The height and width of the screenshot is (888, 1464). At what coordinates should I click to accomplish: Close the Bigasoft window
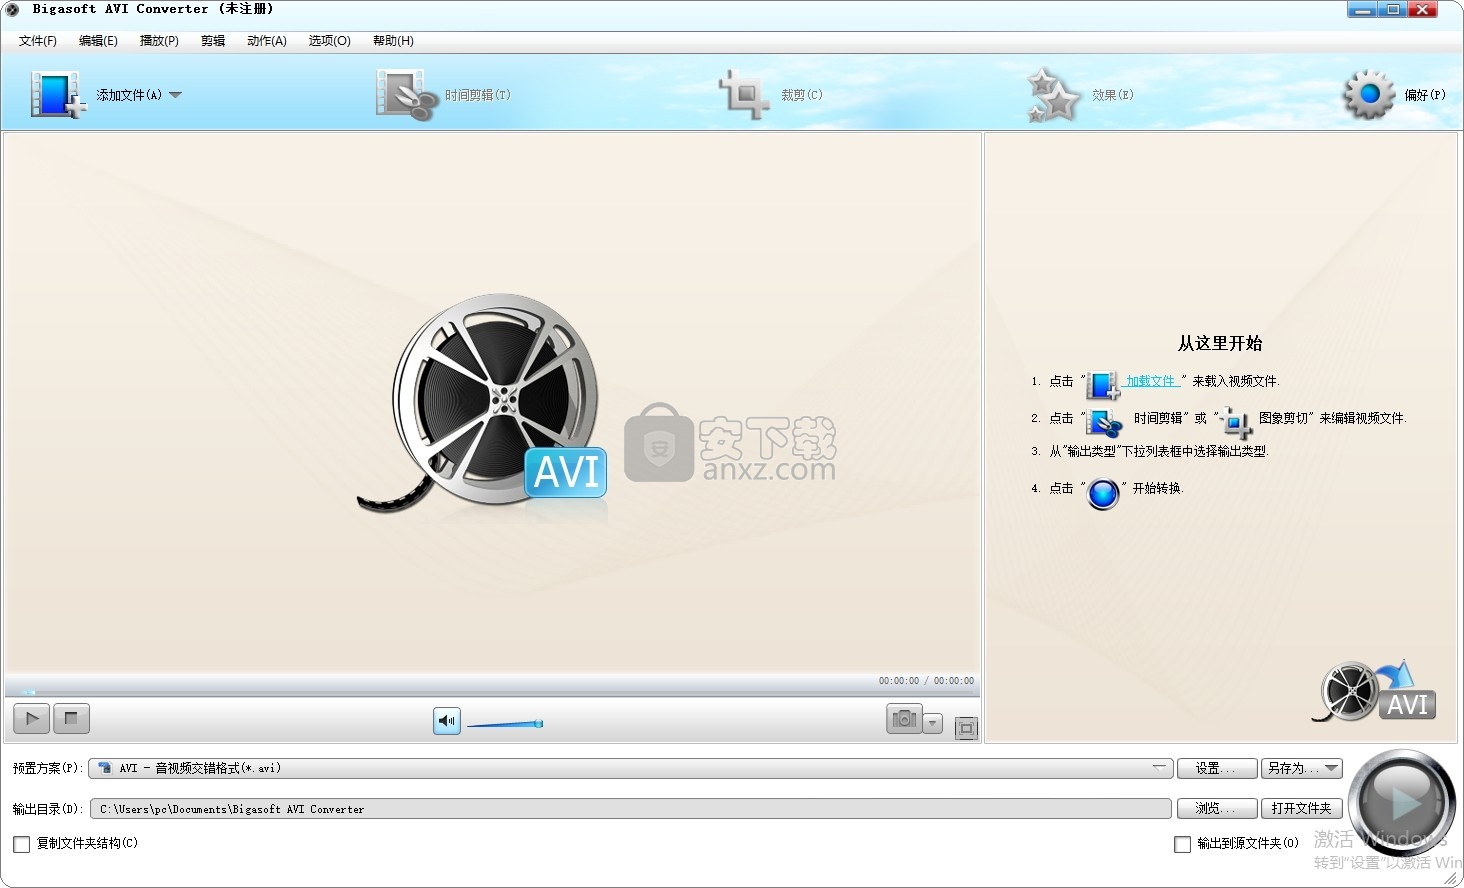tap(1422, 10)
